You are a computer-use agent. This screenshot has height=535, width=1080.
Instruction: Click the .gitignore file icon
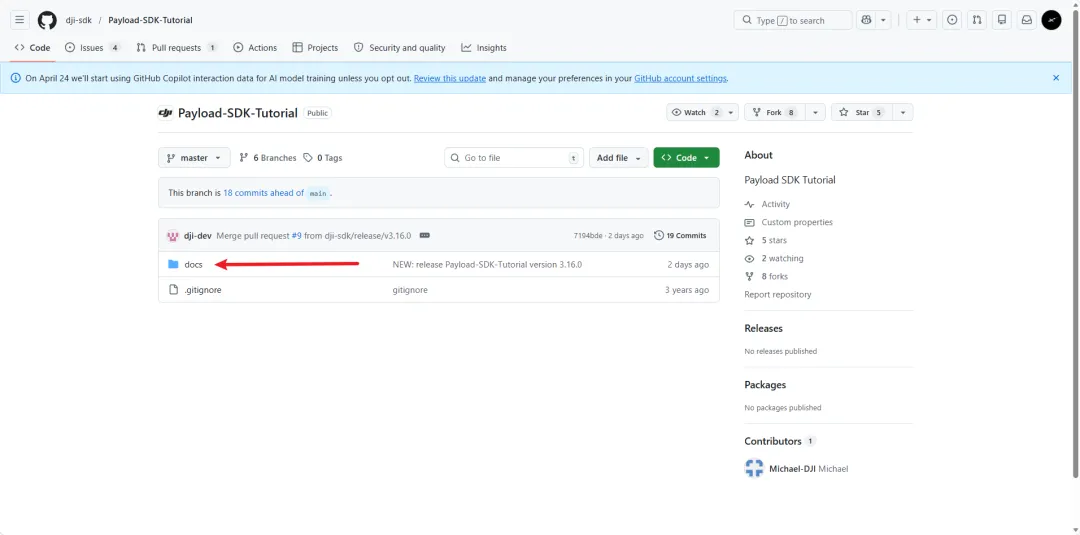point(173,290)
